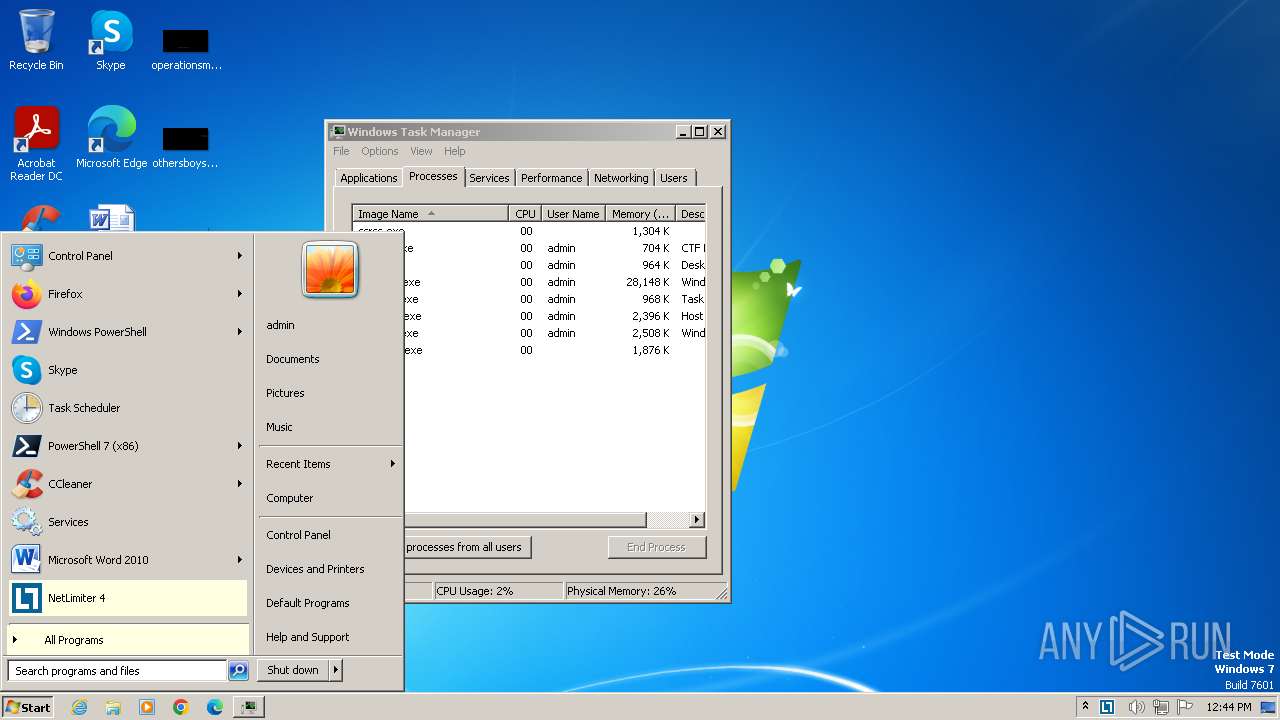Screen dimensions: 1280x720
Task: Open Chrome taskbar icon
Action: pos(181,707)
